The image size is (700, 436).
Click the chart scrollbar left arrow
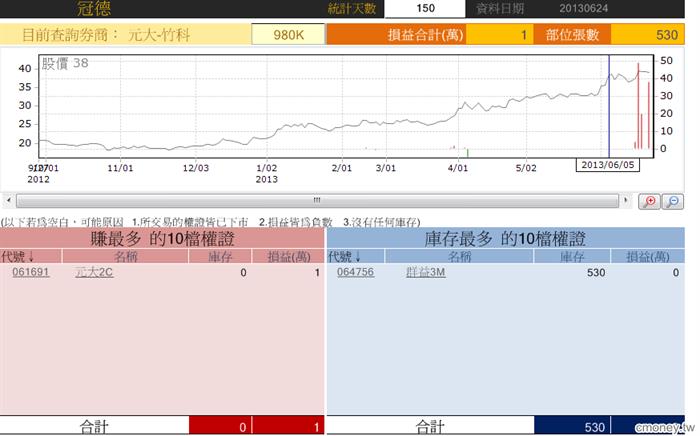pyautogui.click(x=9, y=200)
